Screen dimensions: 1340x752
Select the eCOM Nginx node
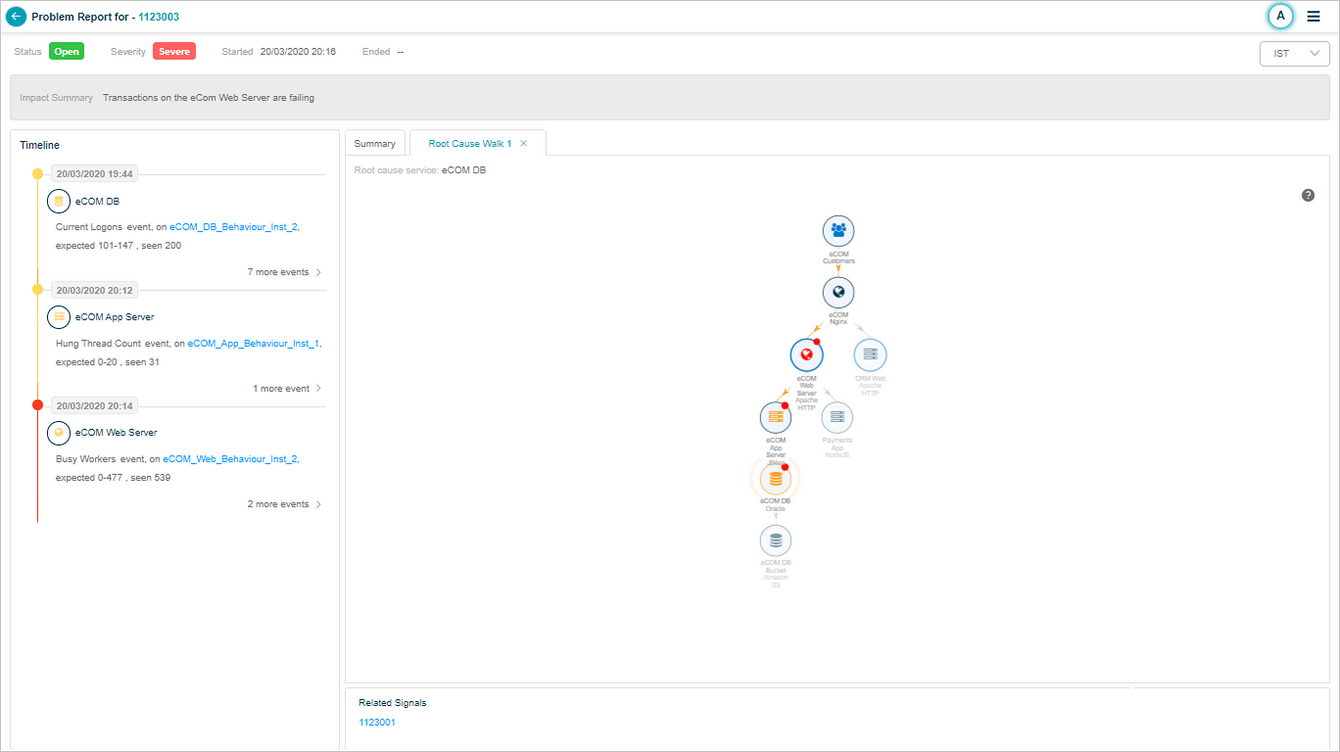[838, 293]
